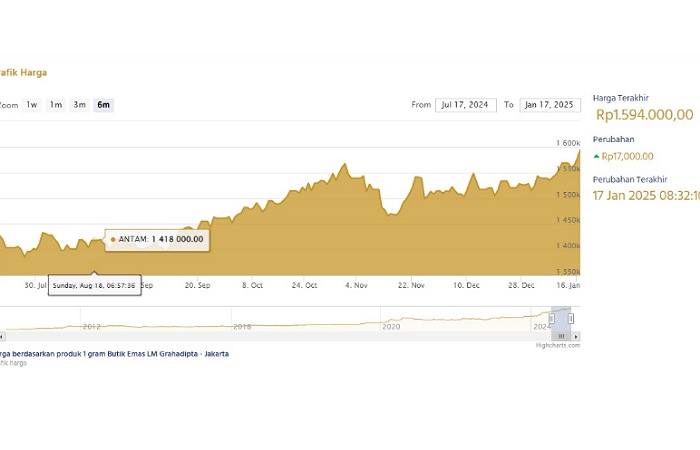
Task: Click the 17 Jan 2025 timestamp
Action: point(646,196)
